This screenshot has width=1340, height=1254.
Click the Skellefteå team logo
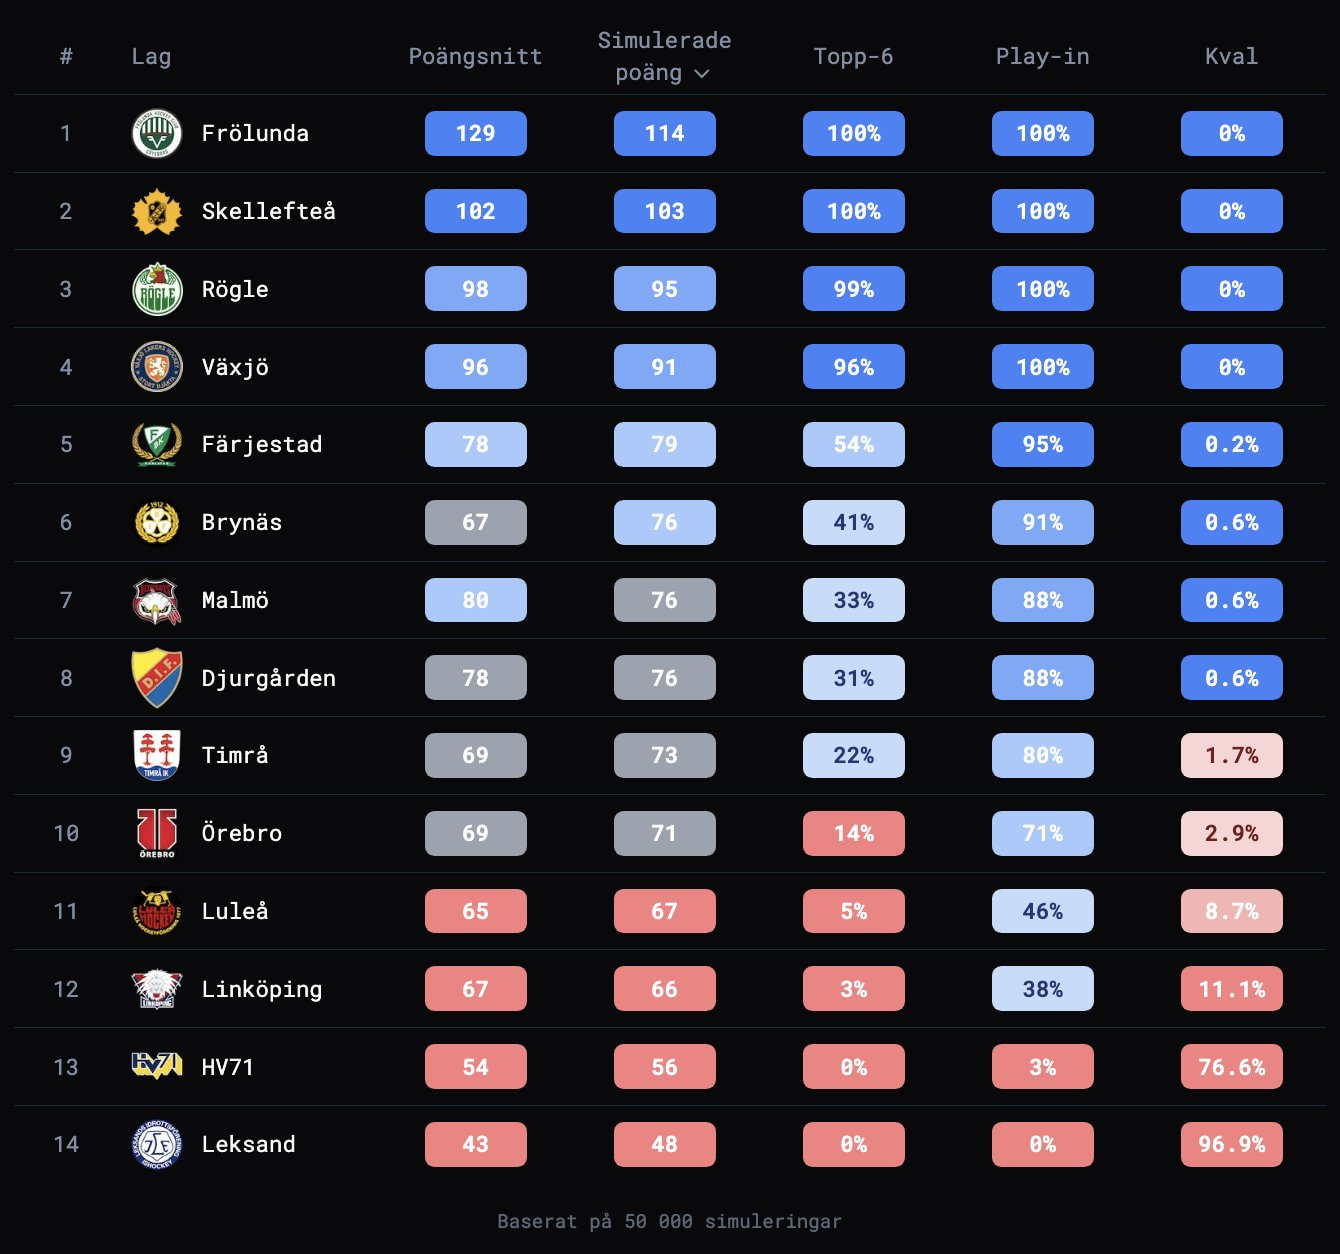[157, 211]
